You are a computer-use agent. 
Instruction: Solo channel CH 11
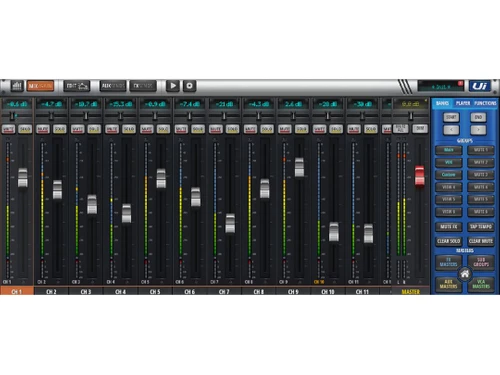(370, 129)
